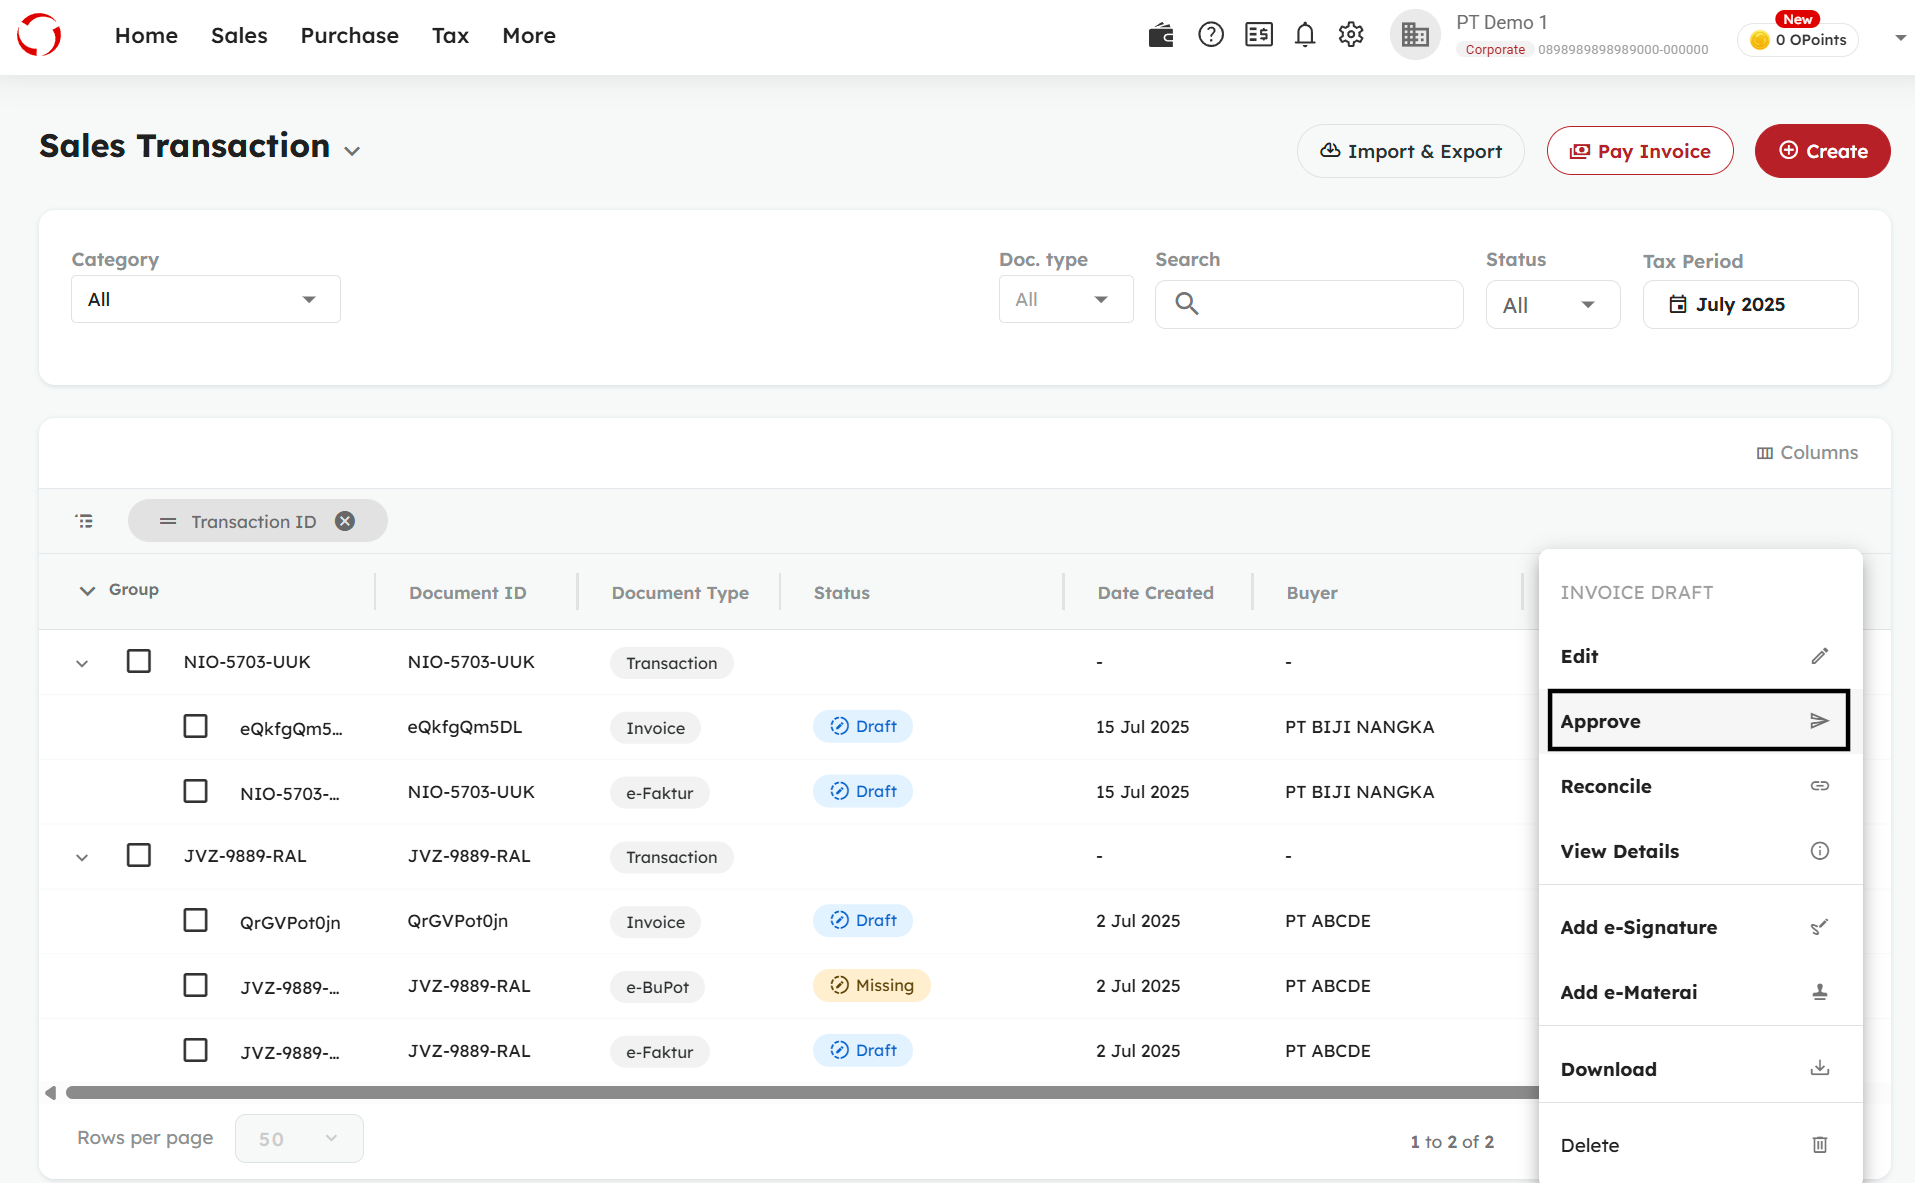This screenshot has height=1183, width=1915.
Task: Select the QrGVPot0jn invoice checkbox
Action: (196, 920)
